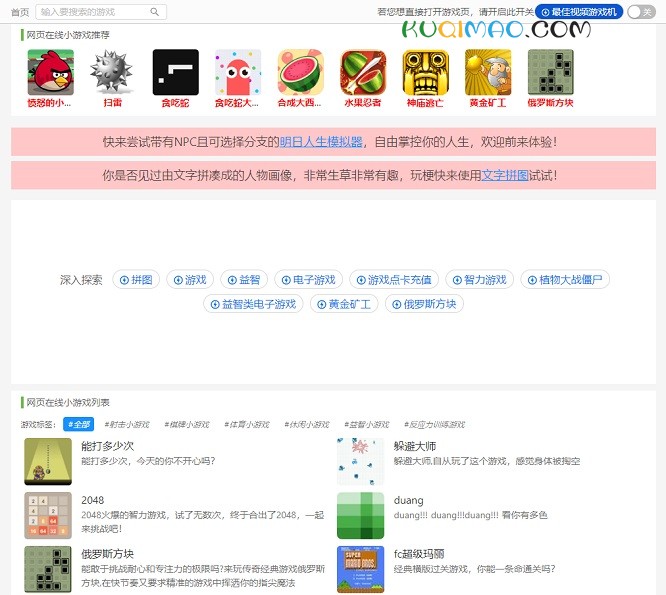Explore the 植物大战僵尸 suggestion chip
Image resolution: width=666 pixels, height=595 pixels.
coord(565,280)
